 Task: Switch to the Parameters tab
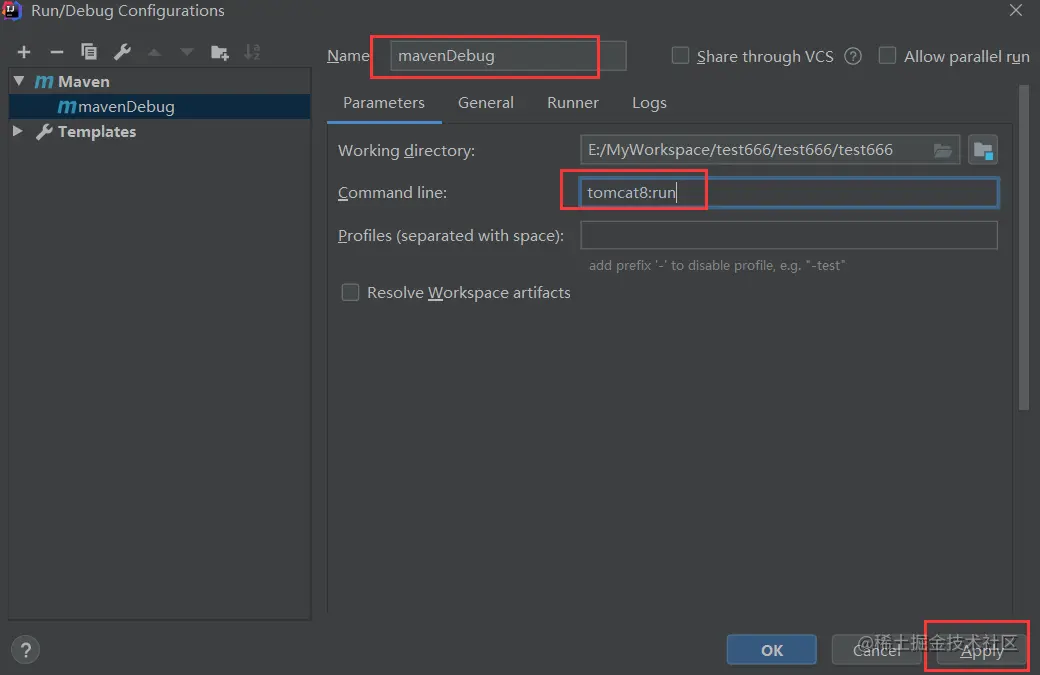tap(384, 103)
